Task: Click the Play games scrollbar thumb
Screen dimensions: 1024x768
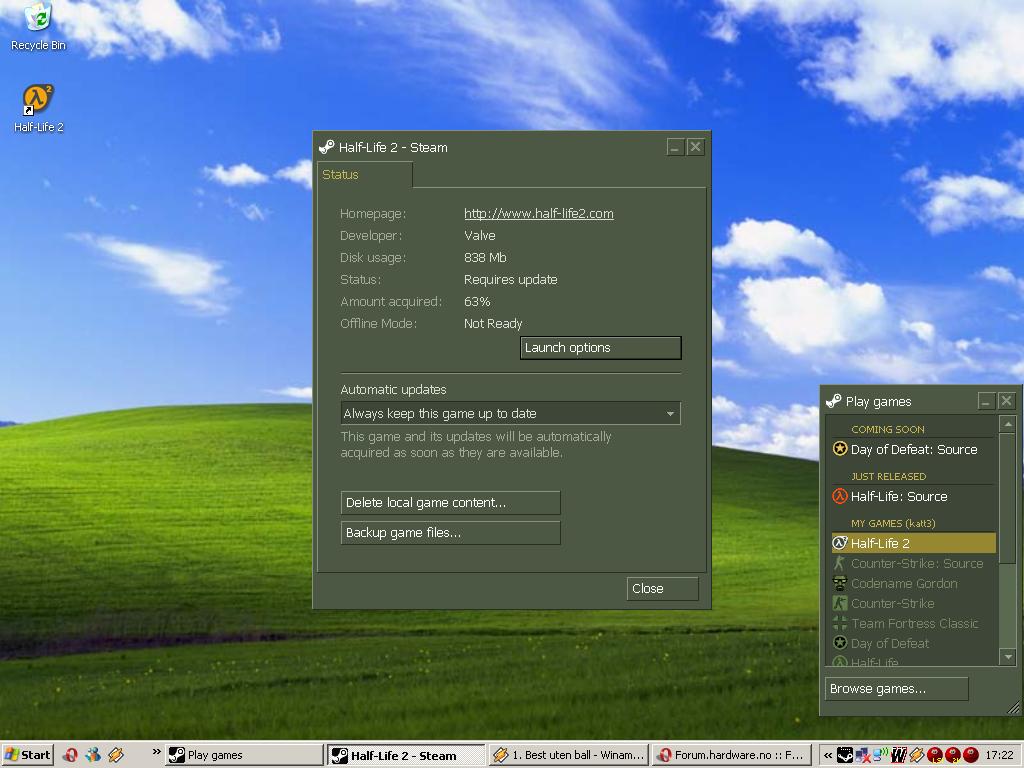Action: (x=1008, y=496)
